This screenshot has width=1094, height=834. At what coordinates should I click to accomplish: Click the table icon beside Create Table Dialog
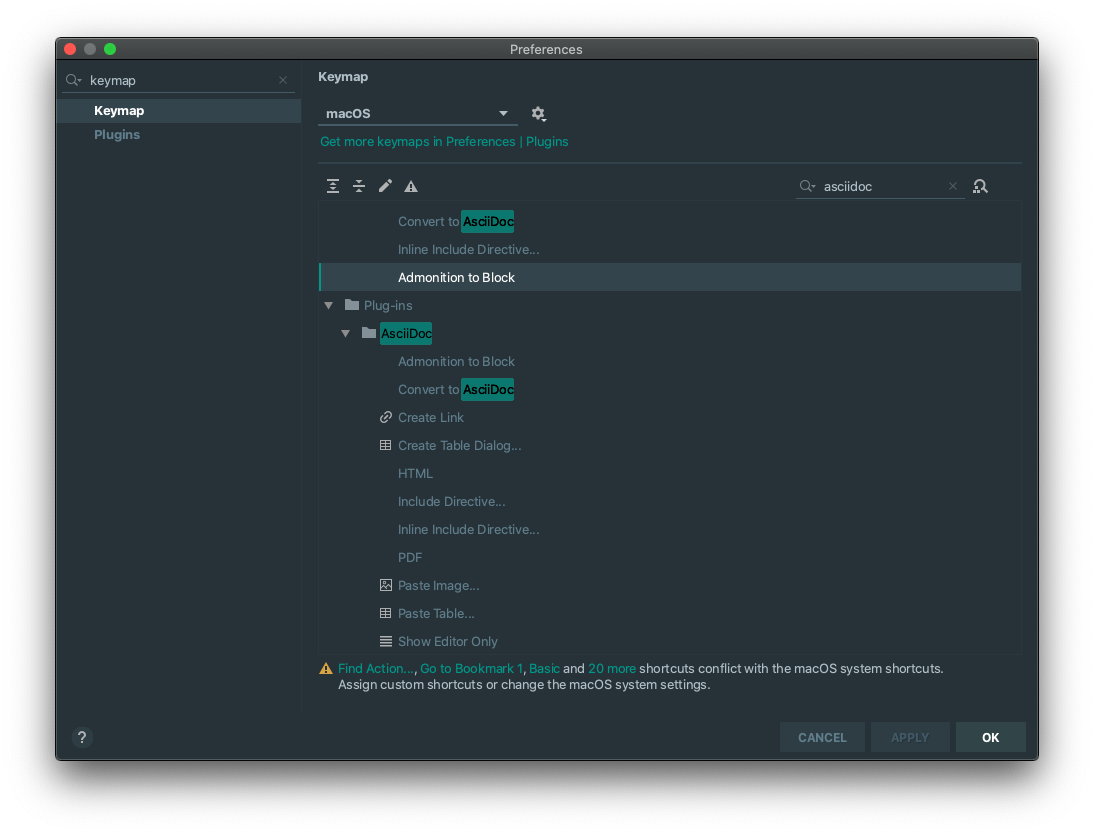[x=385, y=445]
